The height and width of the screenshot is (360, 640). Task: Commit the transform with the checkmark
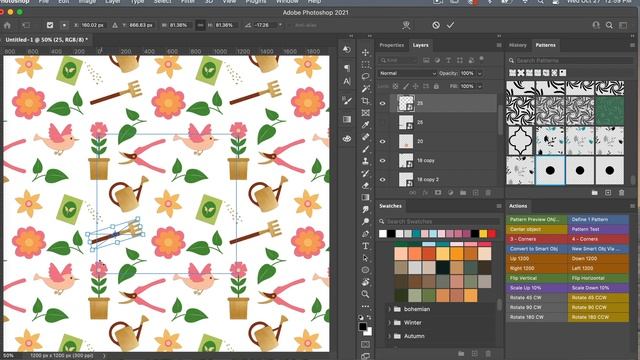(x=450, y=25)
